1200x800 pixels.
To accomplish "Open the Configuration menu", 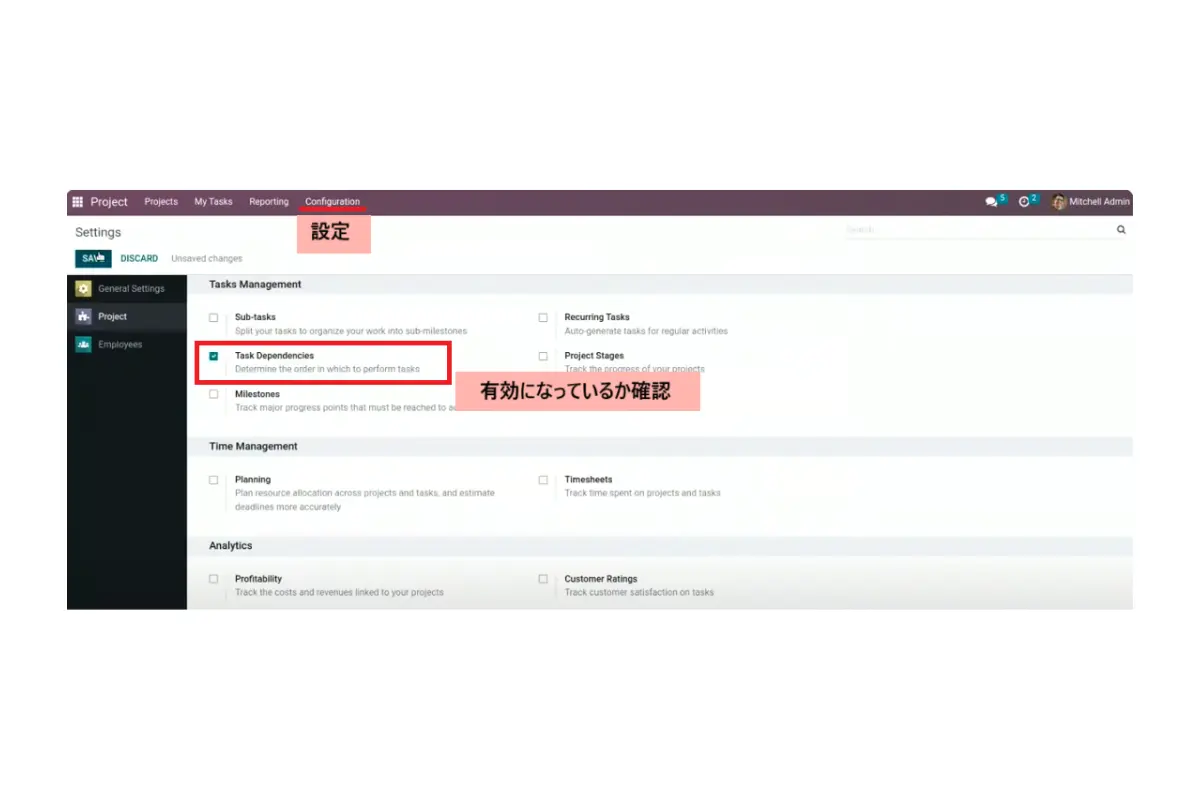I will 332,202.
